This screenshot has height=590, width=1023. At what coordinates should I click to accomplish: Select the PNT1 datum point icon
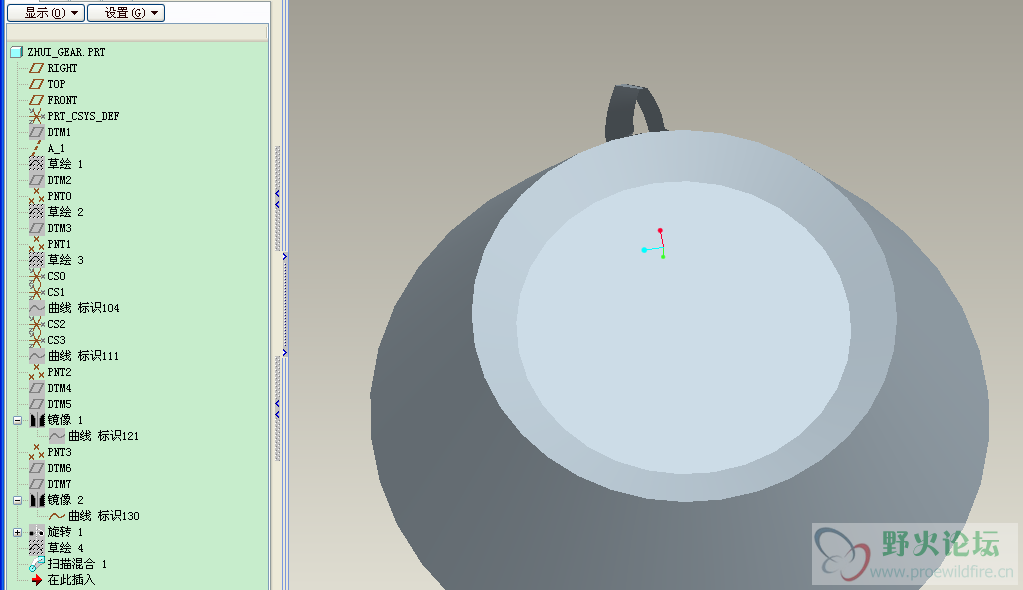[37, 244]
